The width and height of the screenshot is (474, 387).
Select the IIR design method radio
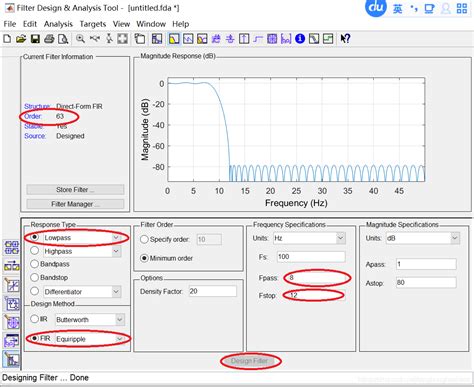tap(35, 319)
